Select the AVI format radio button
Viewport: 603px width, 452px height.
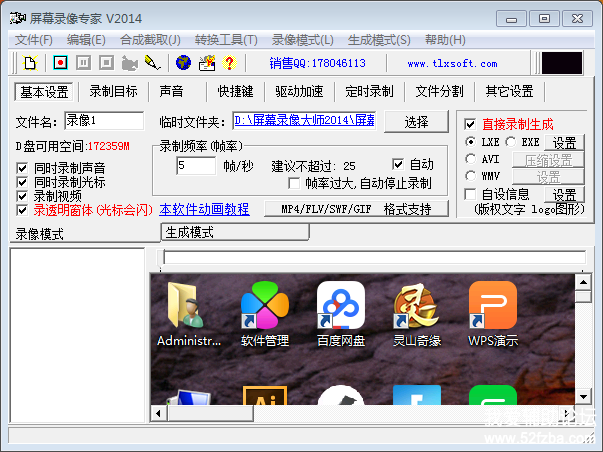point(470,158)
